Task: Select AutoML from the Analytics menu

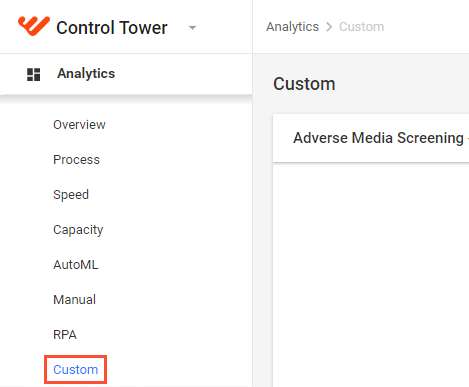Action: coord(76,265)
